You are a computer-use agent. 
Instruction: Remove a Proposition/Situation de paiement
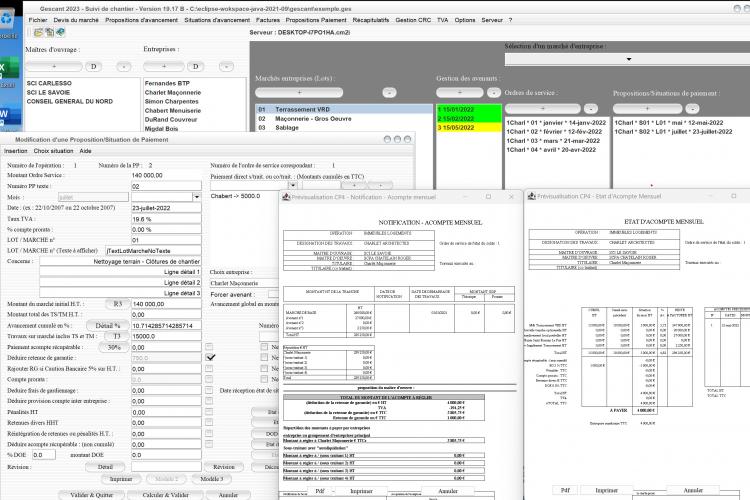(692, 109)
